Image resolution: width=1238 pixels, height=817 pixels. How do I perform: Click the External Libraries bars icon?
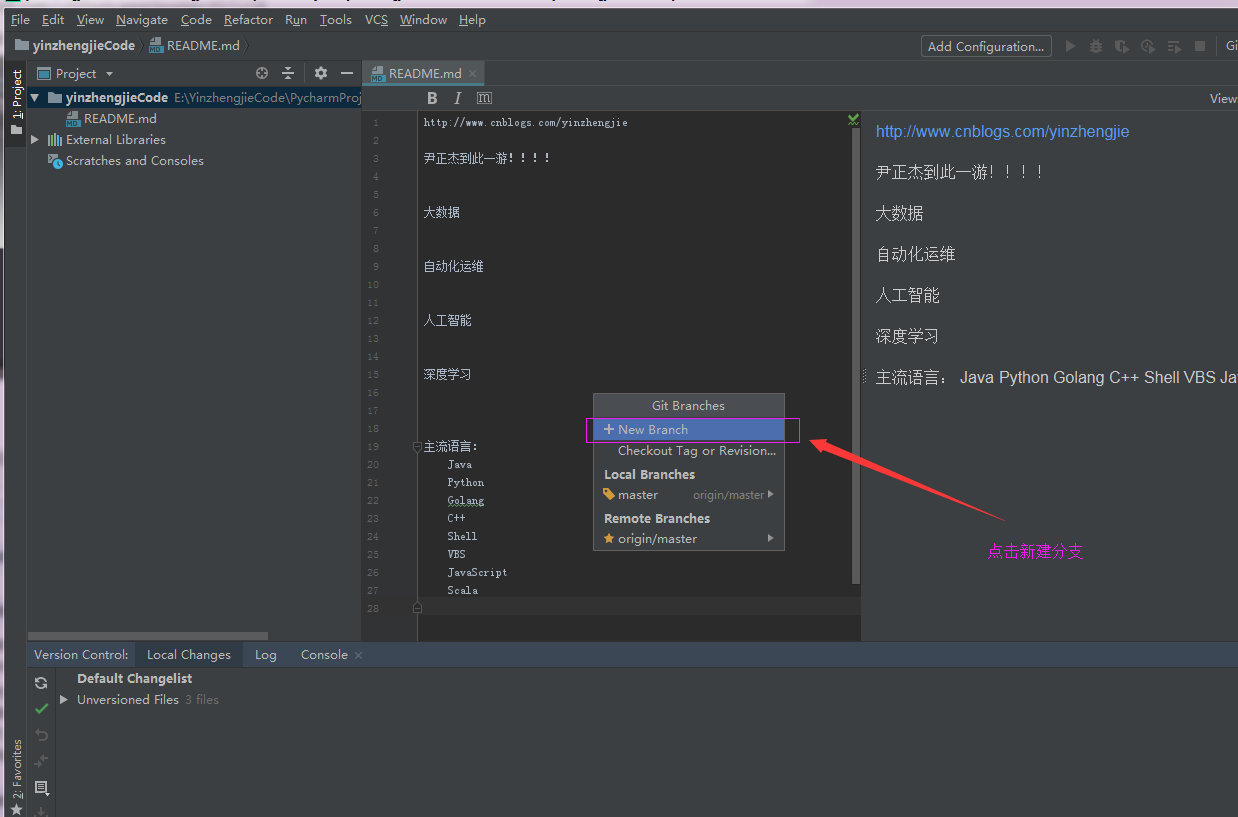pos(55,140)
